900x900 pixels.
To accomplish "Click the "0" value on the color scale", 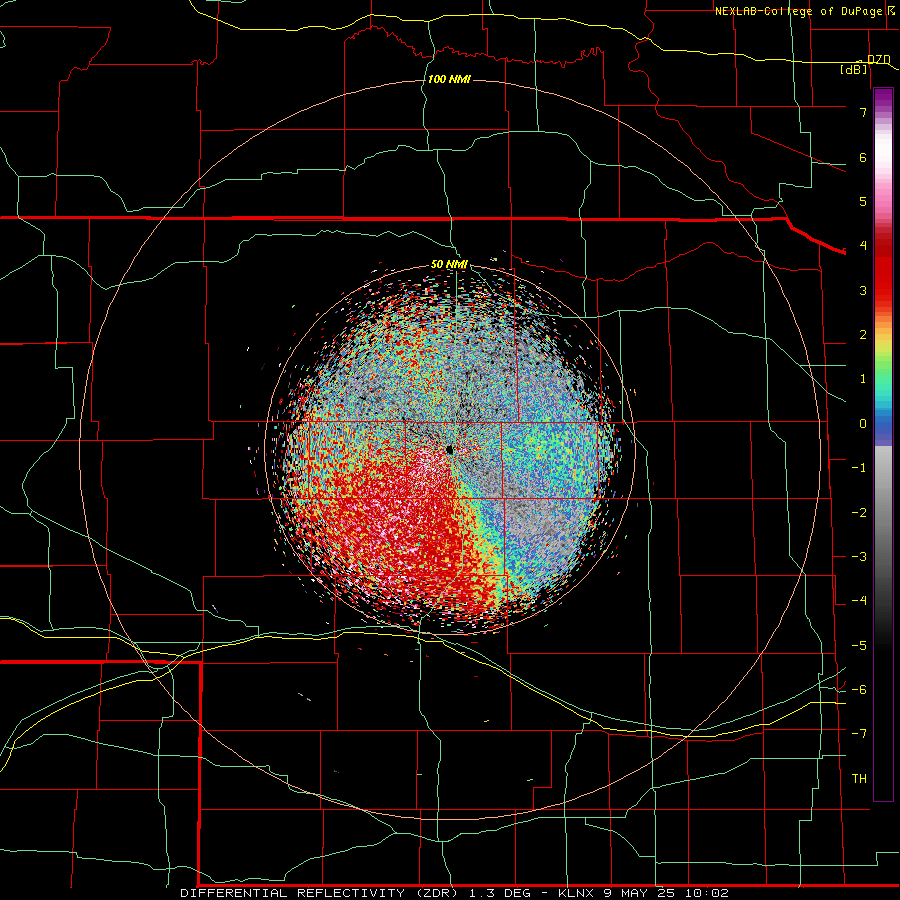I will pyautogui.click(x=863, y=424).
